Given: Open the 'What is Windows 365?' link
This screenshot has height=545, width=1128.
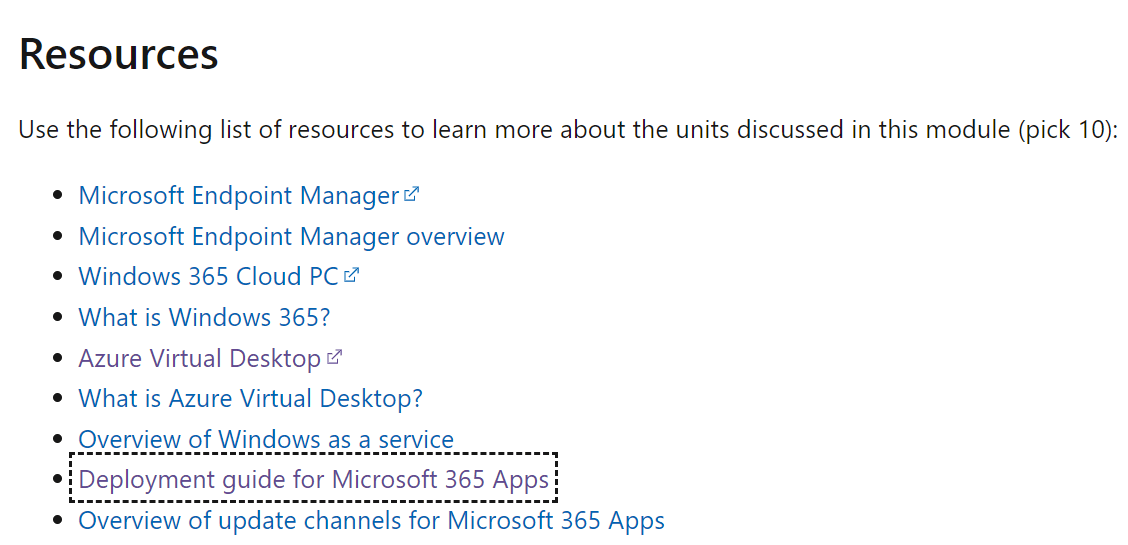Looking at the screenshot, I should tap(204, 318).
